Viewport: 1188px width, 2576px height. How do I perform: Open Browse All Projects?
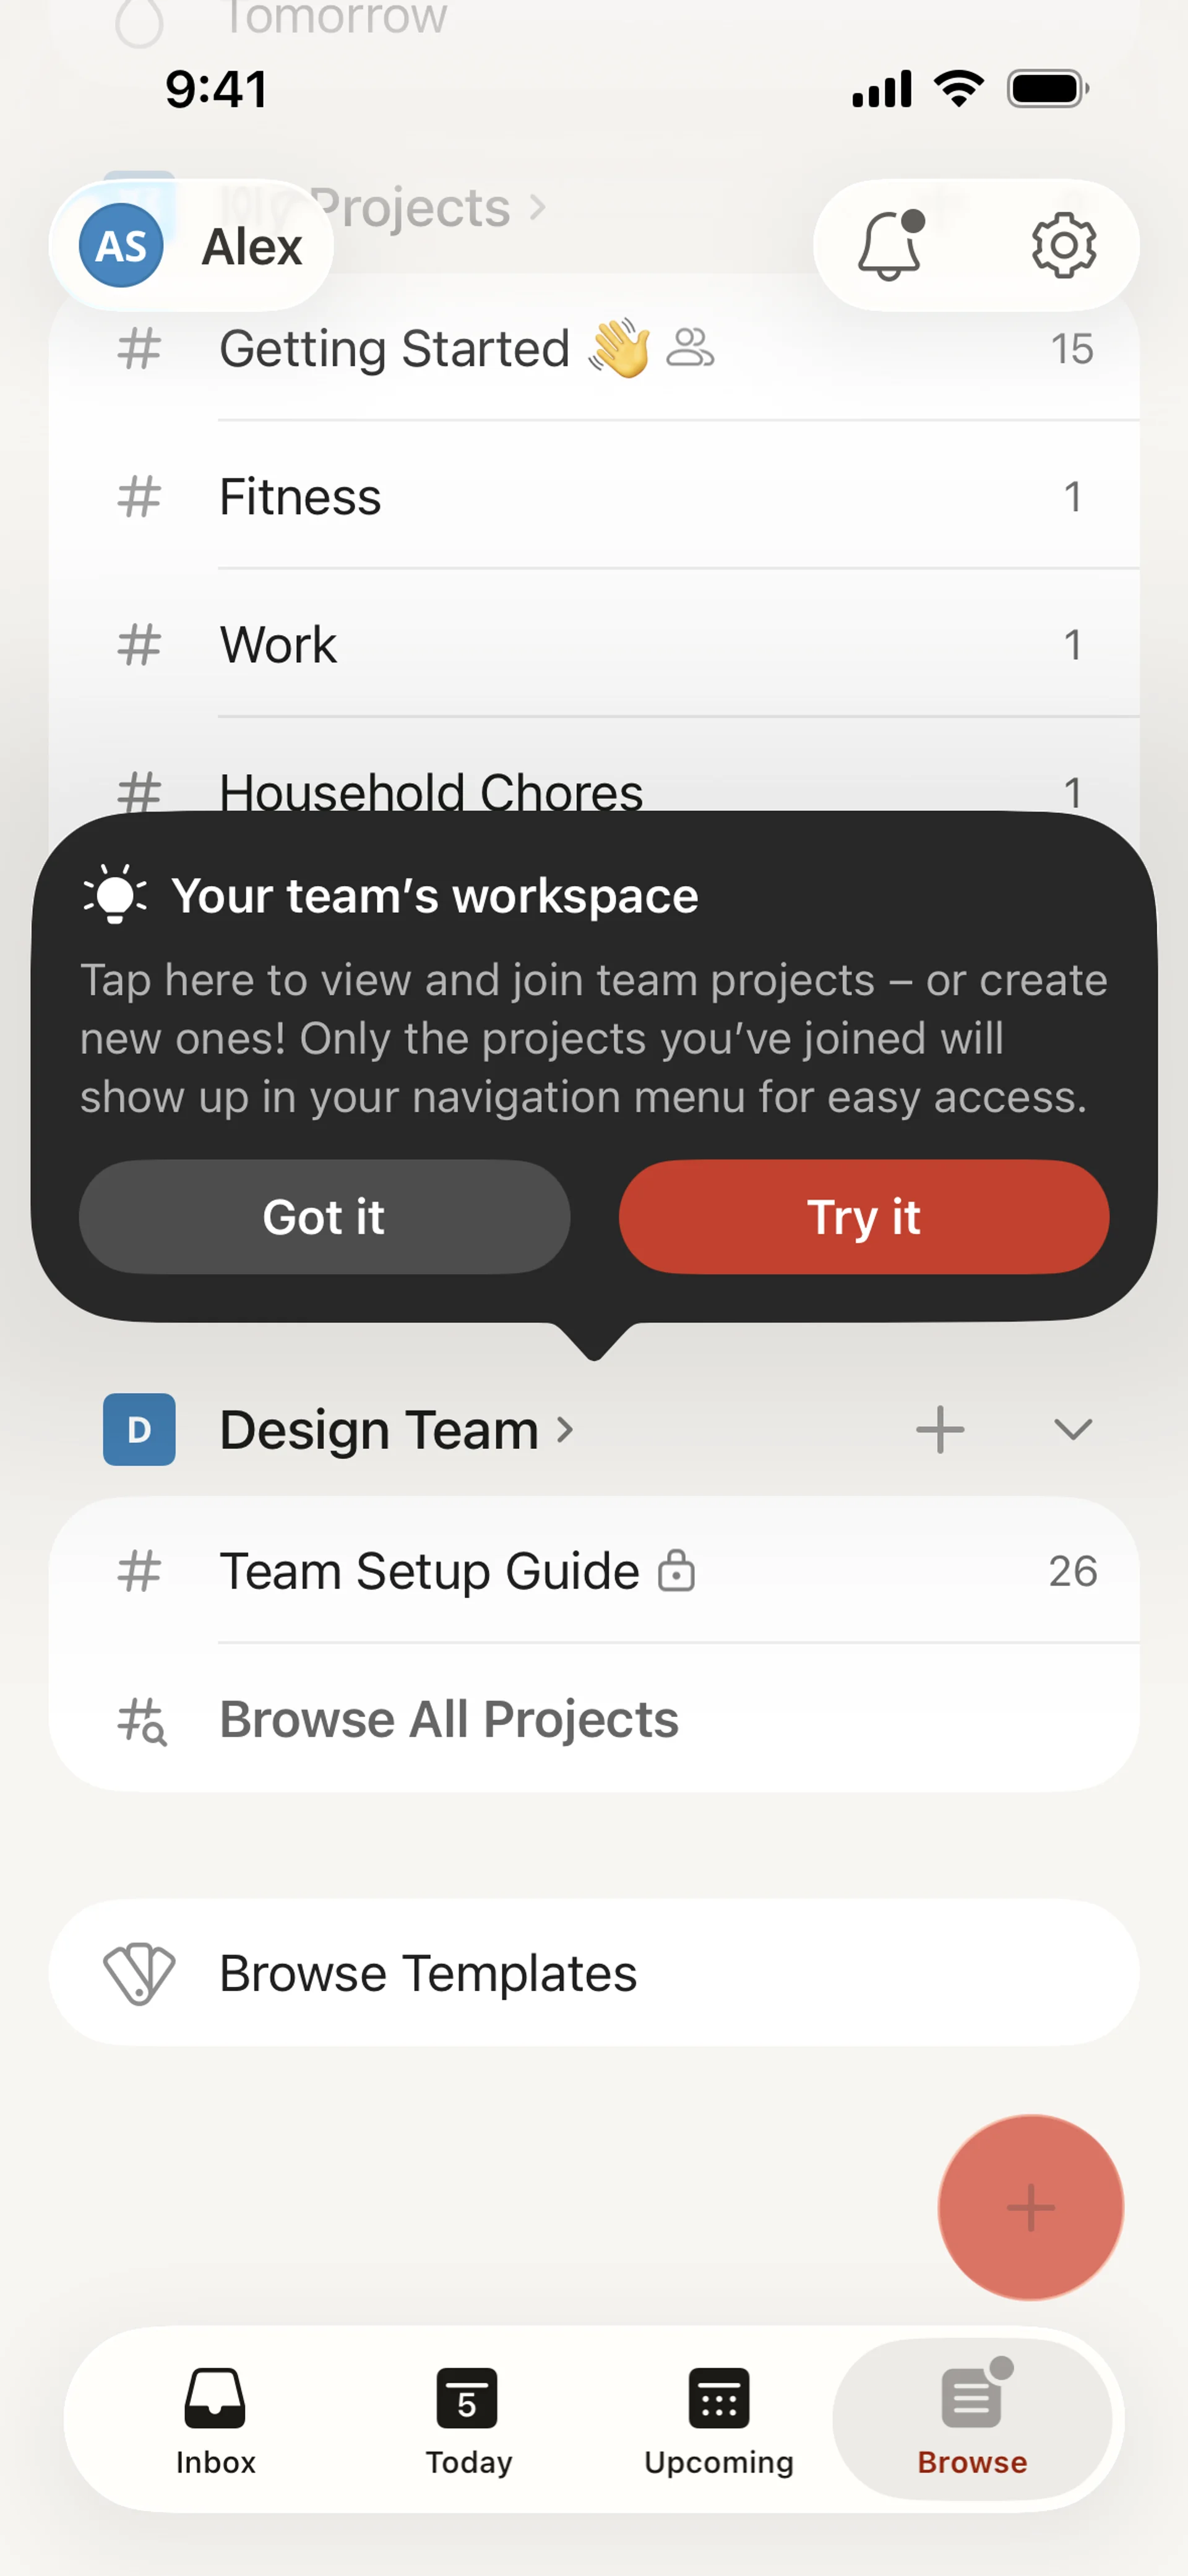(x=449, y=1719)
